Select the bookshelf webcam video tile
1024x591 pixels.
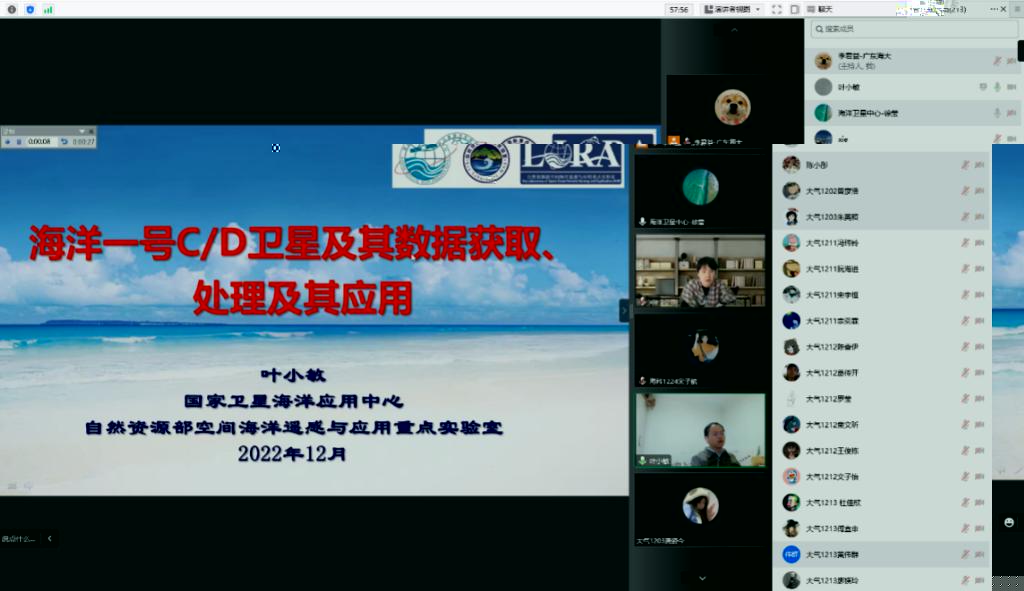pyautogui.click(x=700, y=271)
